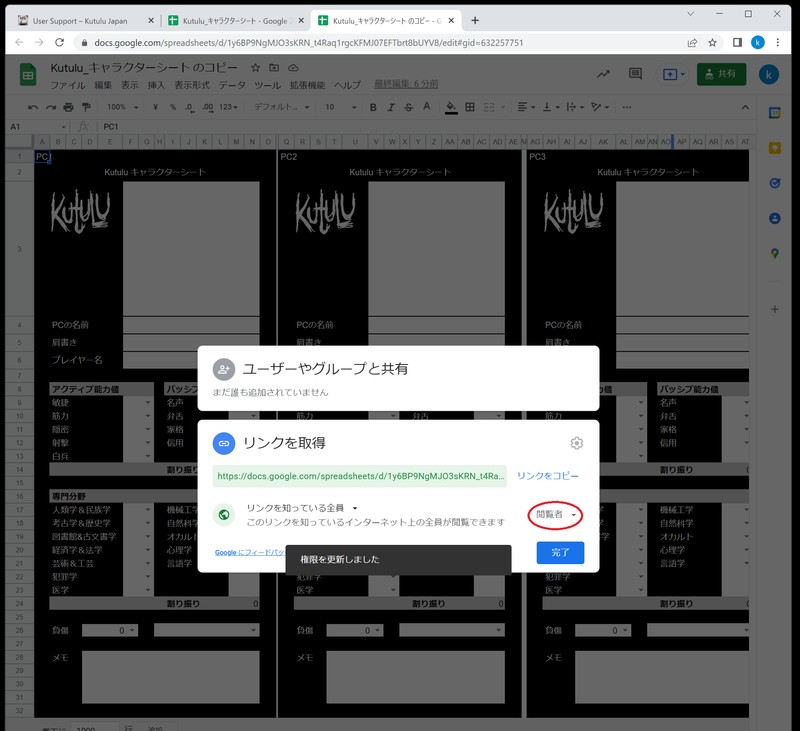Open the 閲覧者 permission dropdown

click(x=555, y=515)
